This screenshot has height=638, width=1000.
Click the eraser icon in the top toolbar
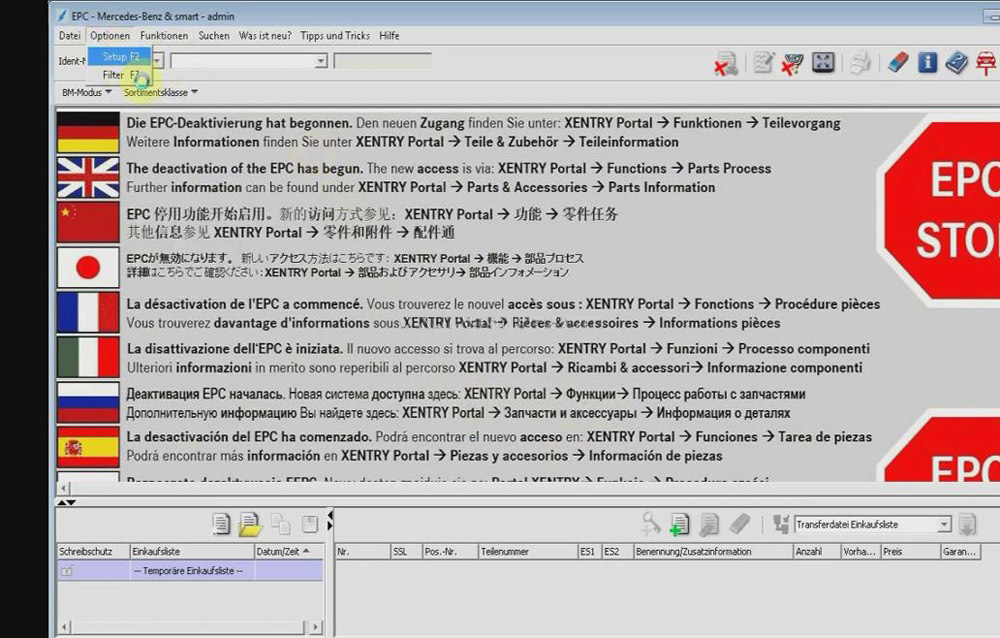click(x=897, y=63)
